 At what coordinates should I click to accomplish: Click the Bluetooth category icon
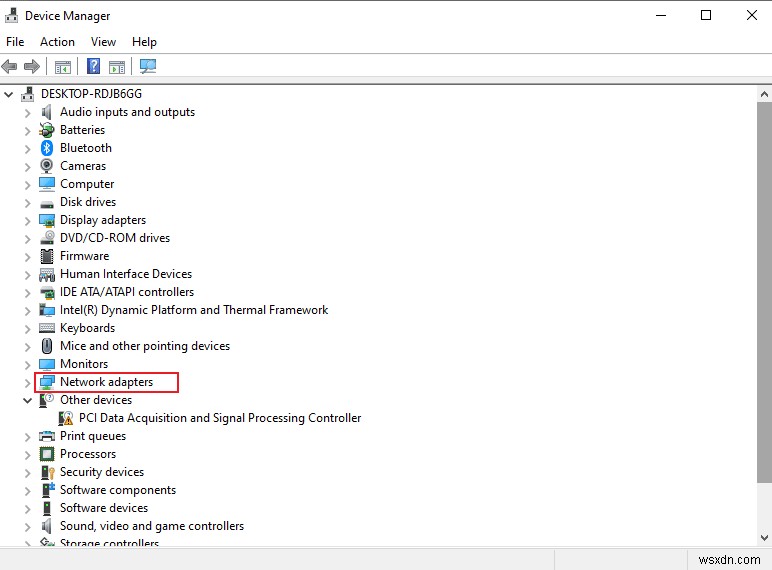tap(47, 148)
